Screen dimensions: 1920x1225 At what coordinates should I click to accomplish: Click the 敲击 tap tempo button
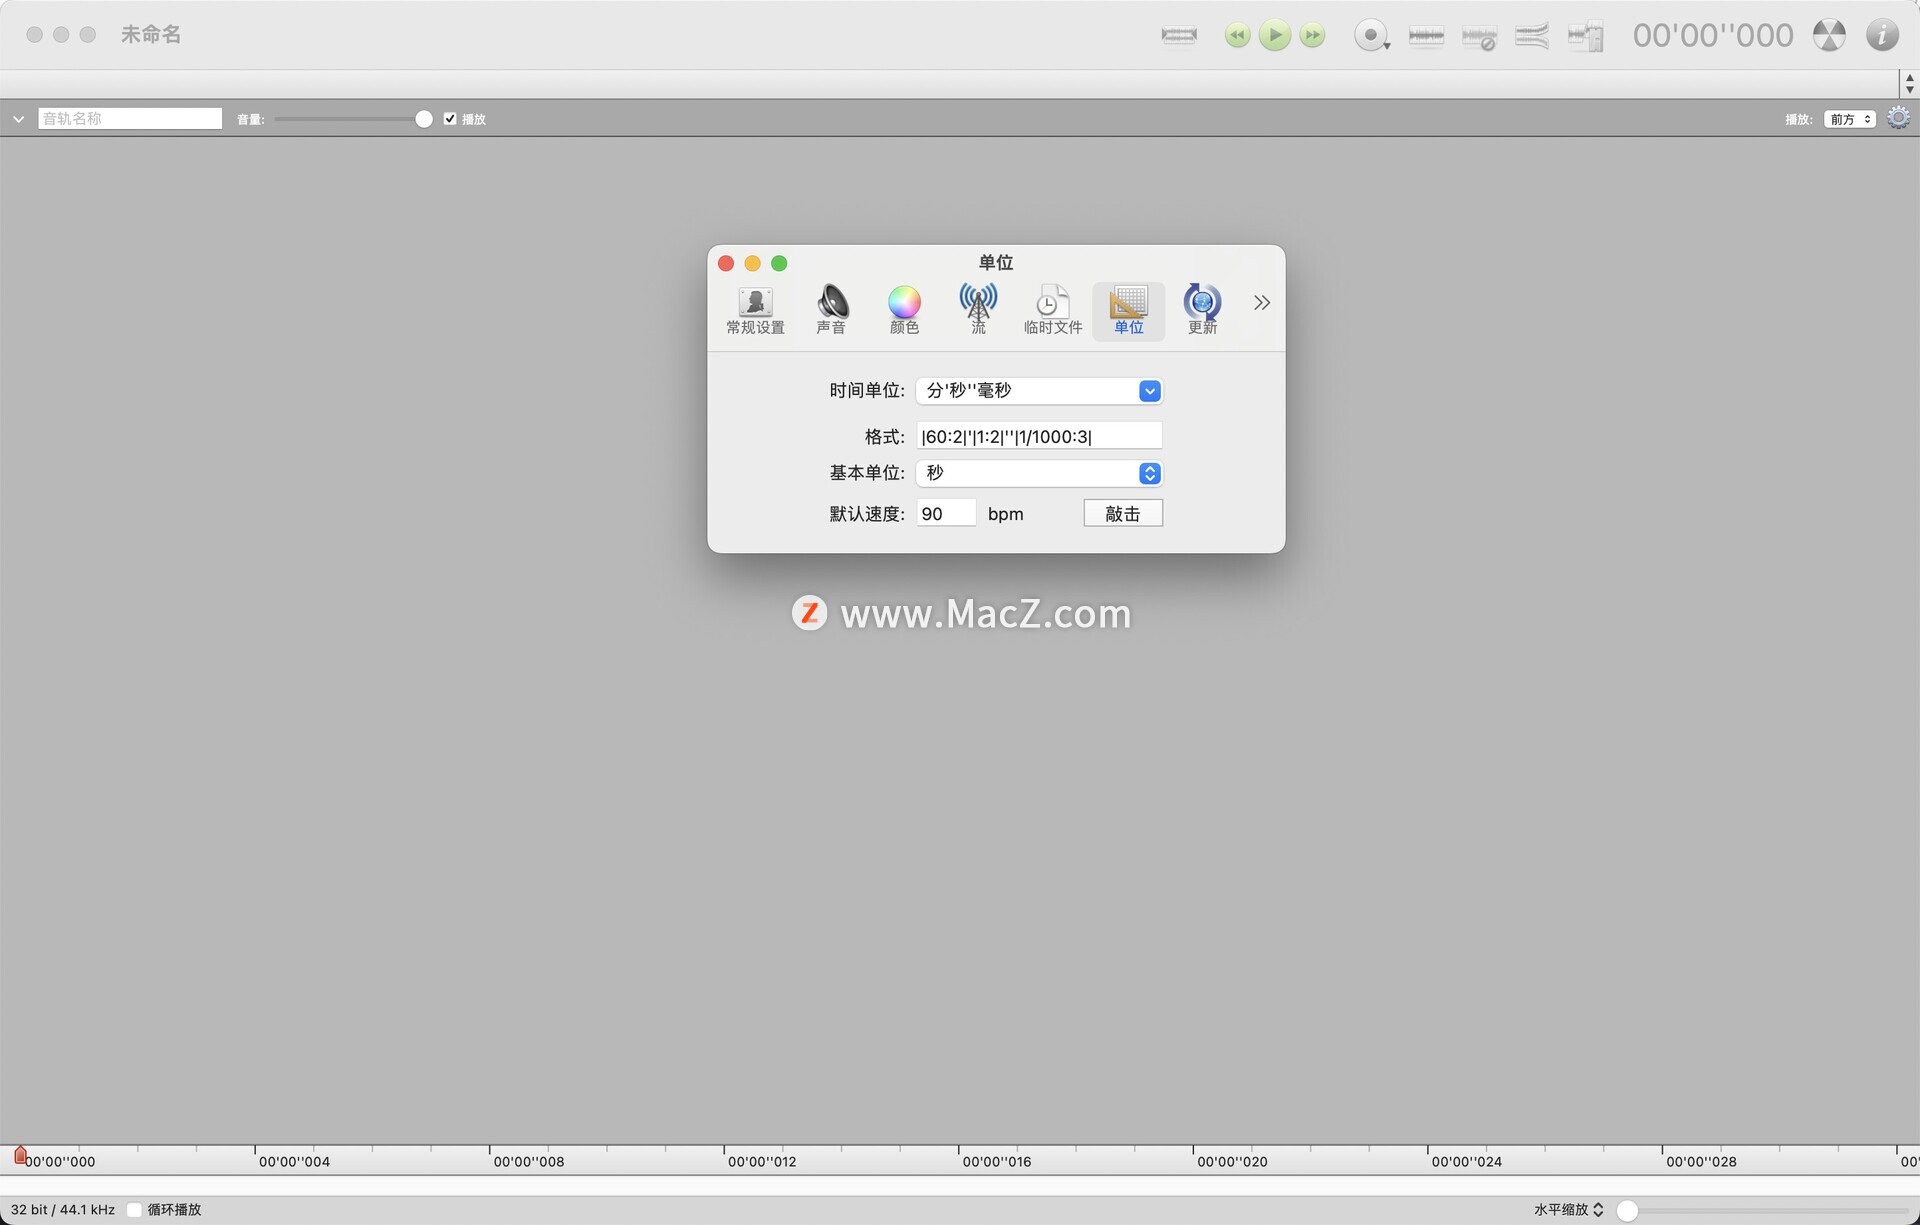(1123, 514)
